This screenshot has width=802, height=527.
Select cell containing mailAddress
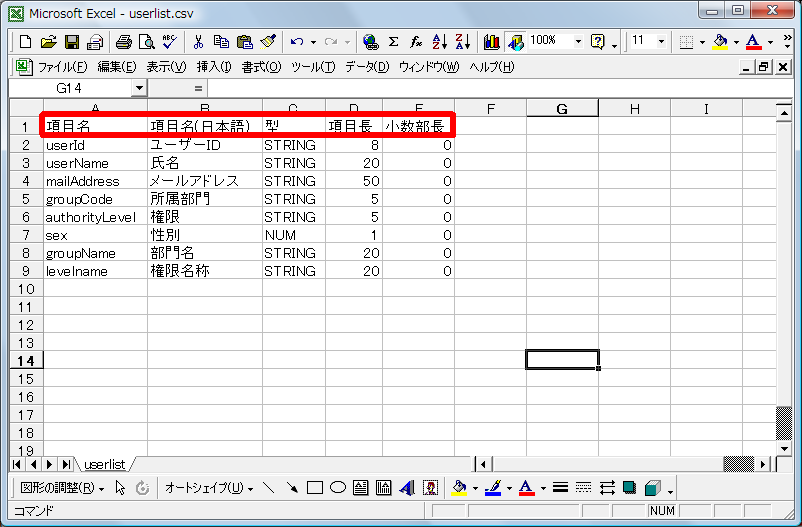click(82, 181)
